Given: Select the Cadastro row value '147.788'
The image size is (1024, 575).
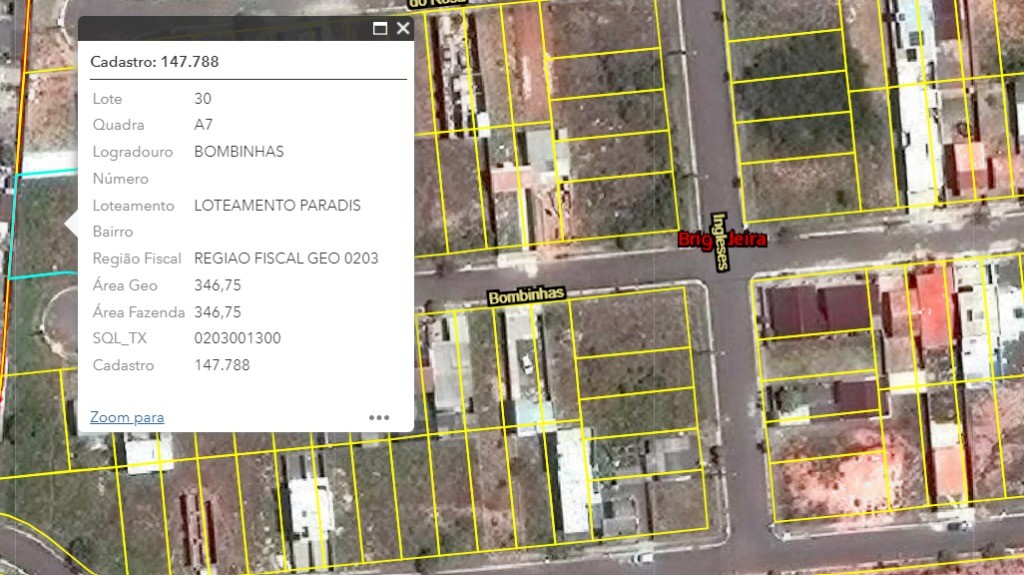Looking at the screenshot, I should click(222, 365).
